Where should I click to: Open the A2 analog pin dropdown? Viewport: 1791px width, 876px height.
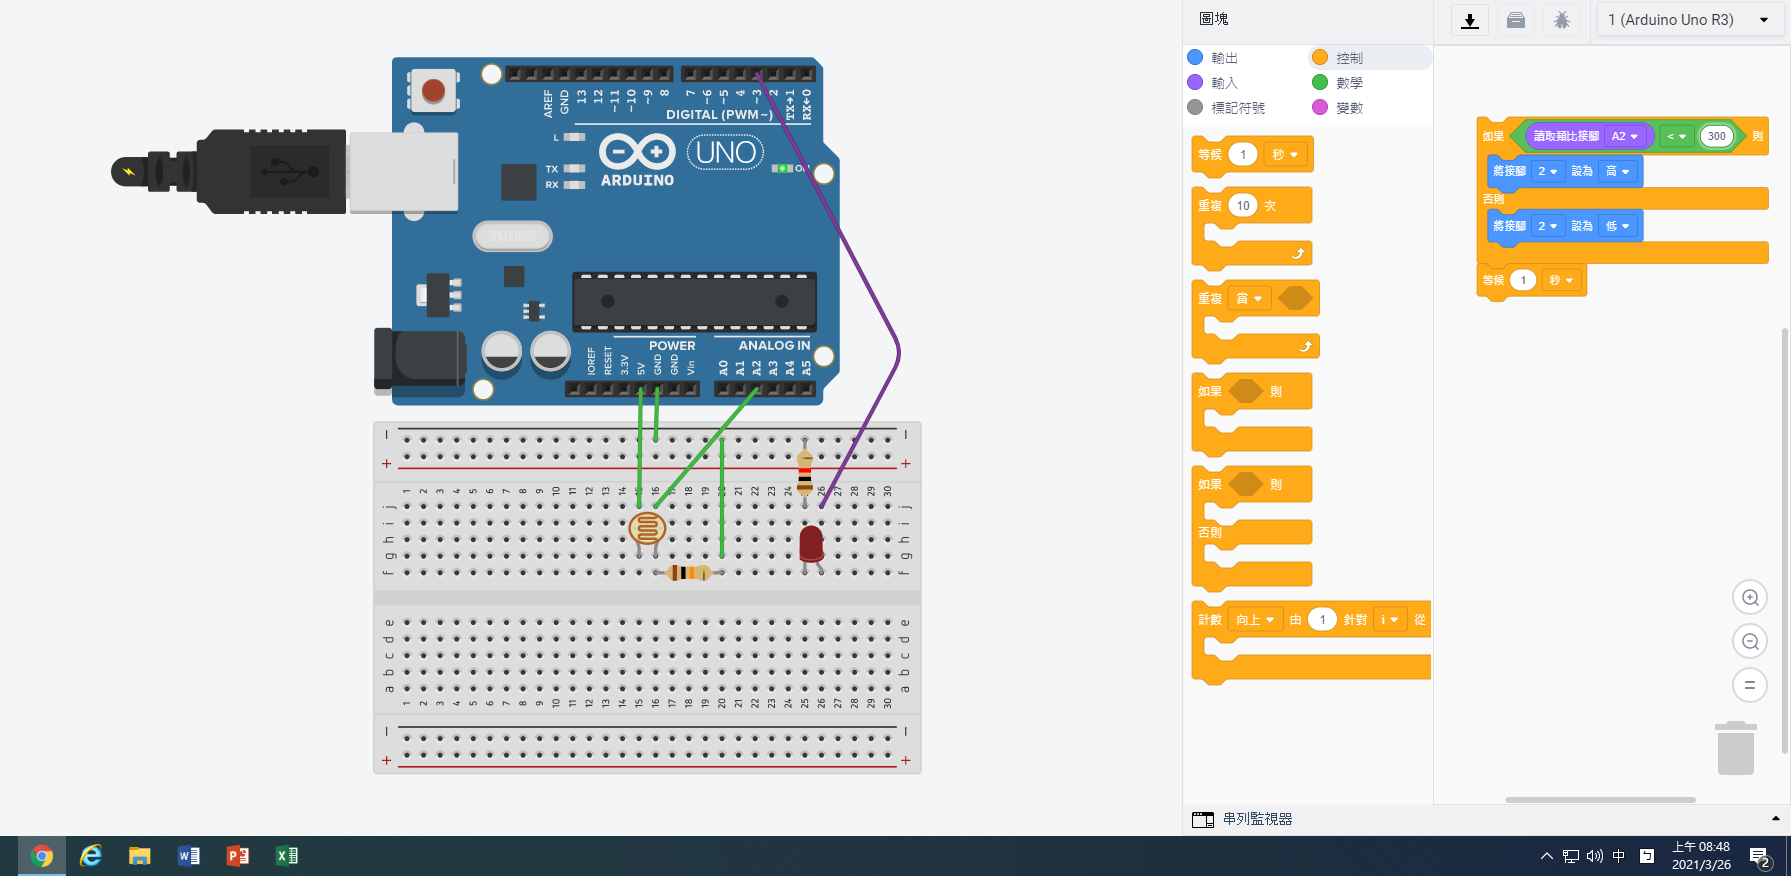click(1624, 136)
